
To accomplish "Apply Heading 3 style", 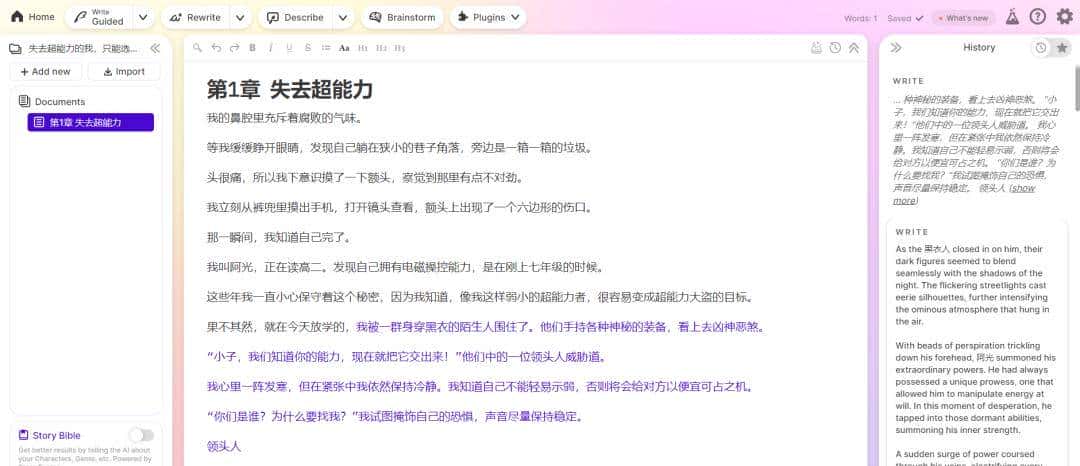I will [399, 47].
